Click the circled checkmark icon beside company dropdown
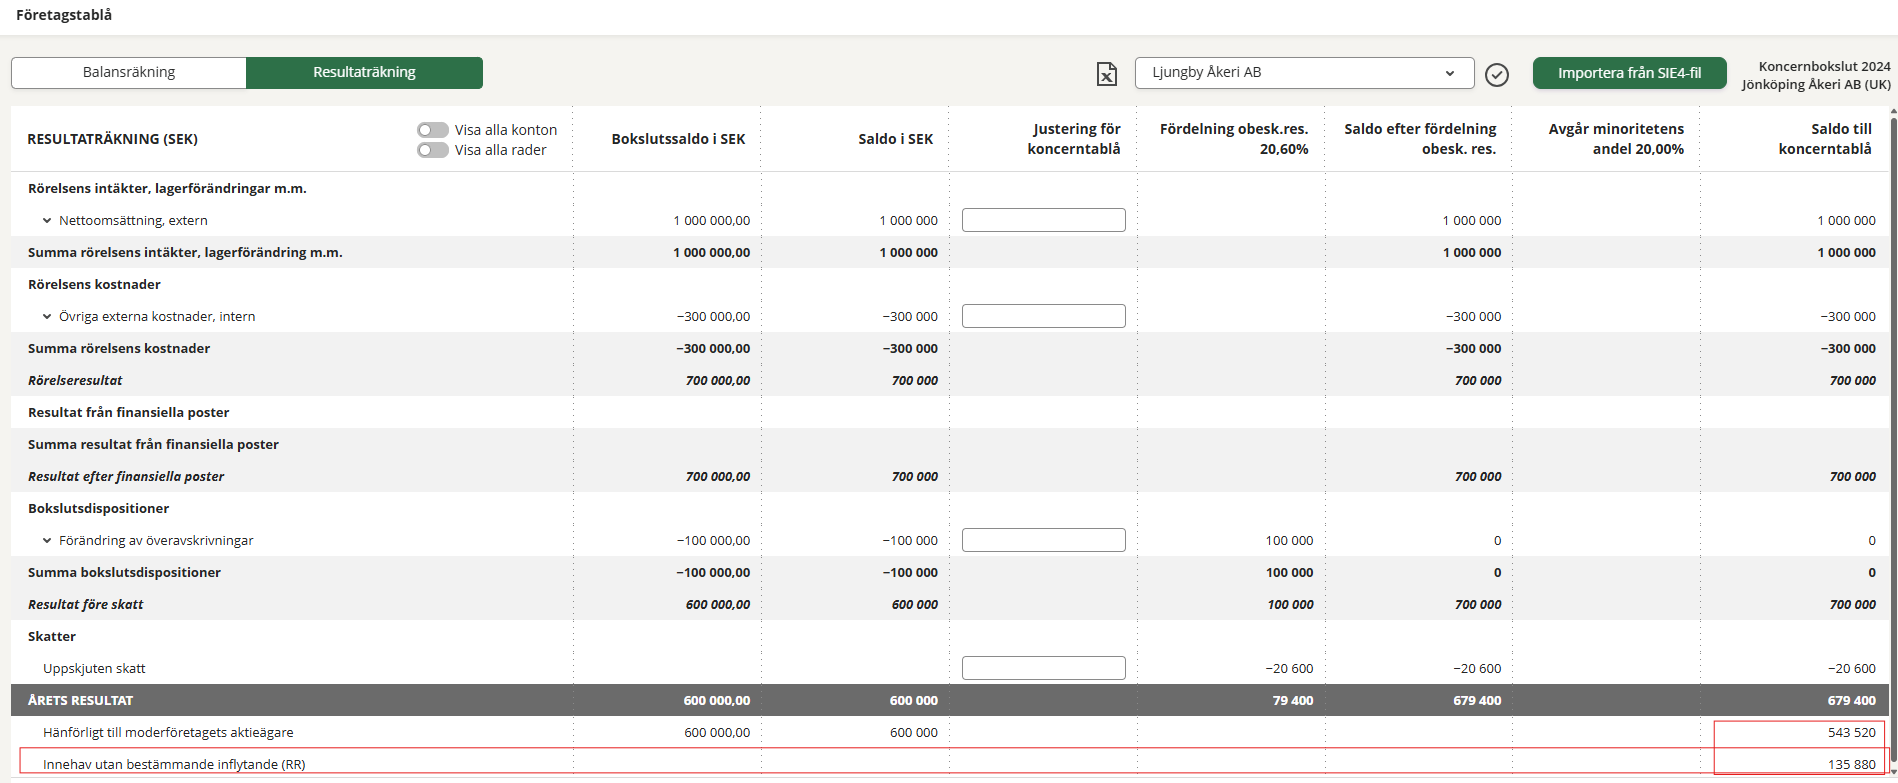The image size is (1898, 783). coord(1496,74)
